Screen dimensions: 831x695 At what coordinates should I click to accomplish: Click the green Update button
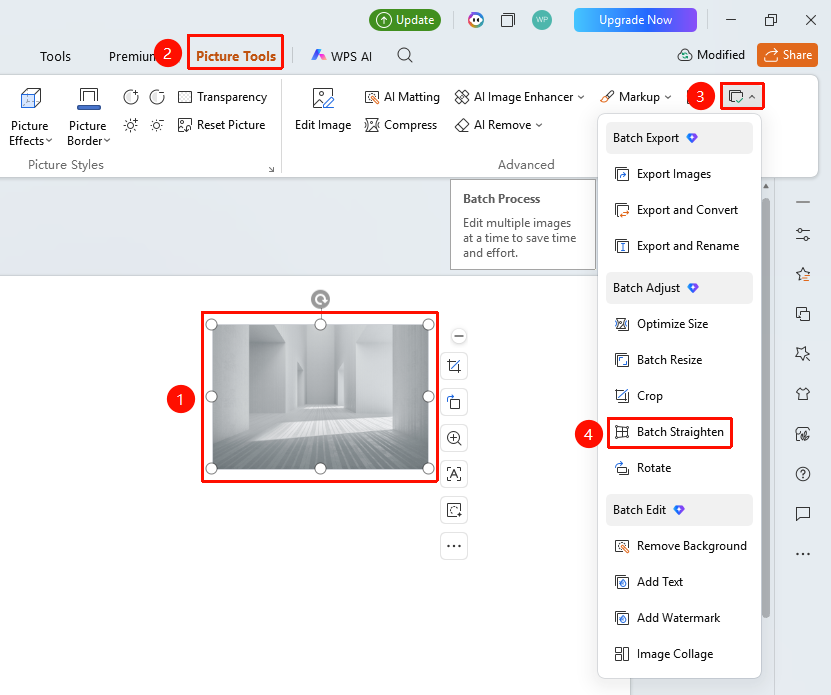pos(405,20)
